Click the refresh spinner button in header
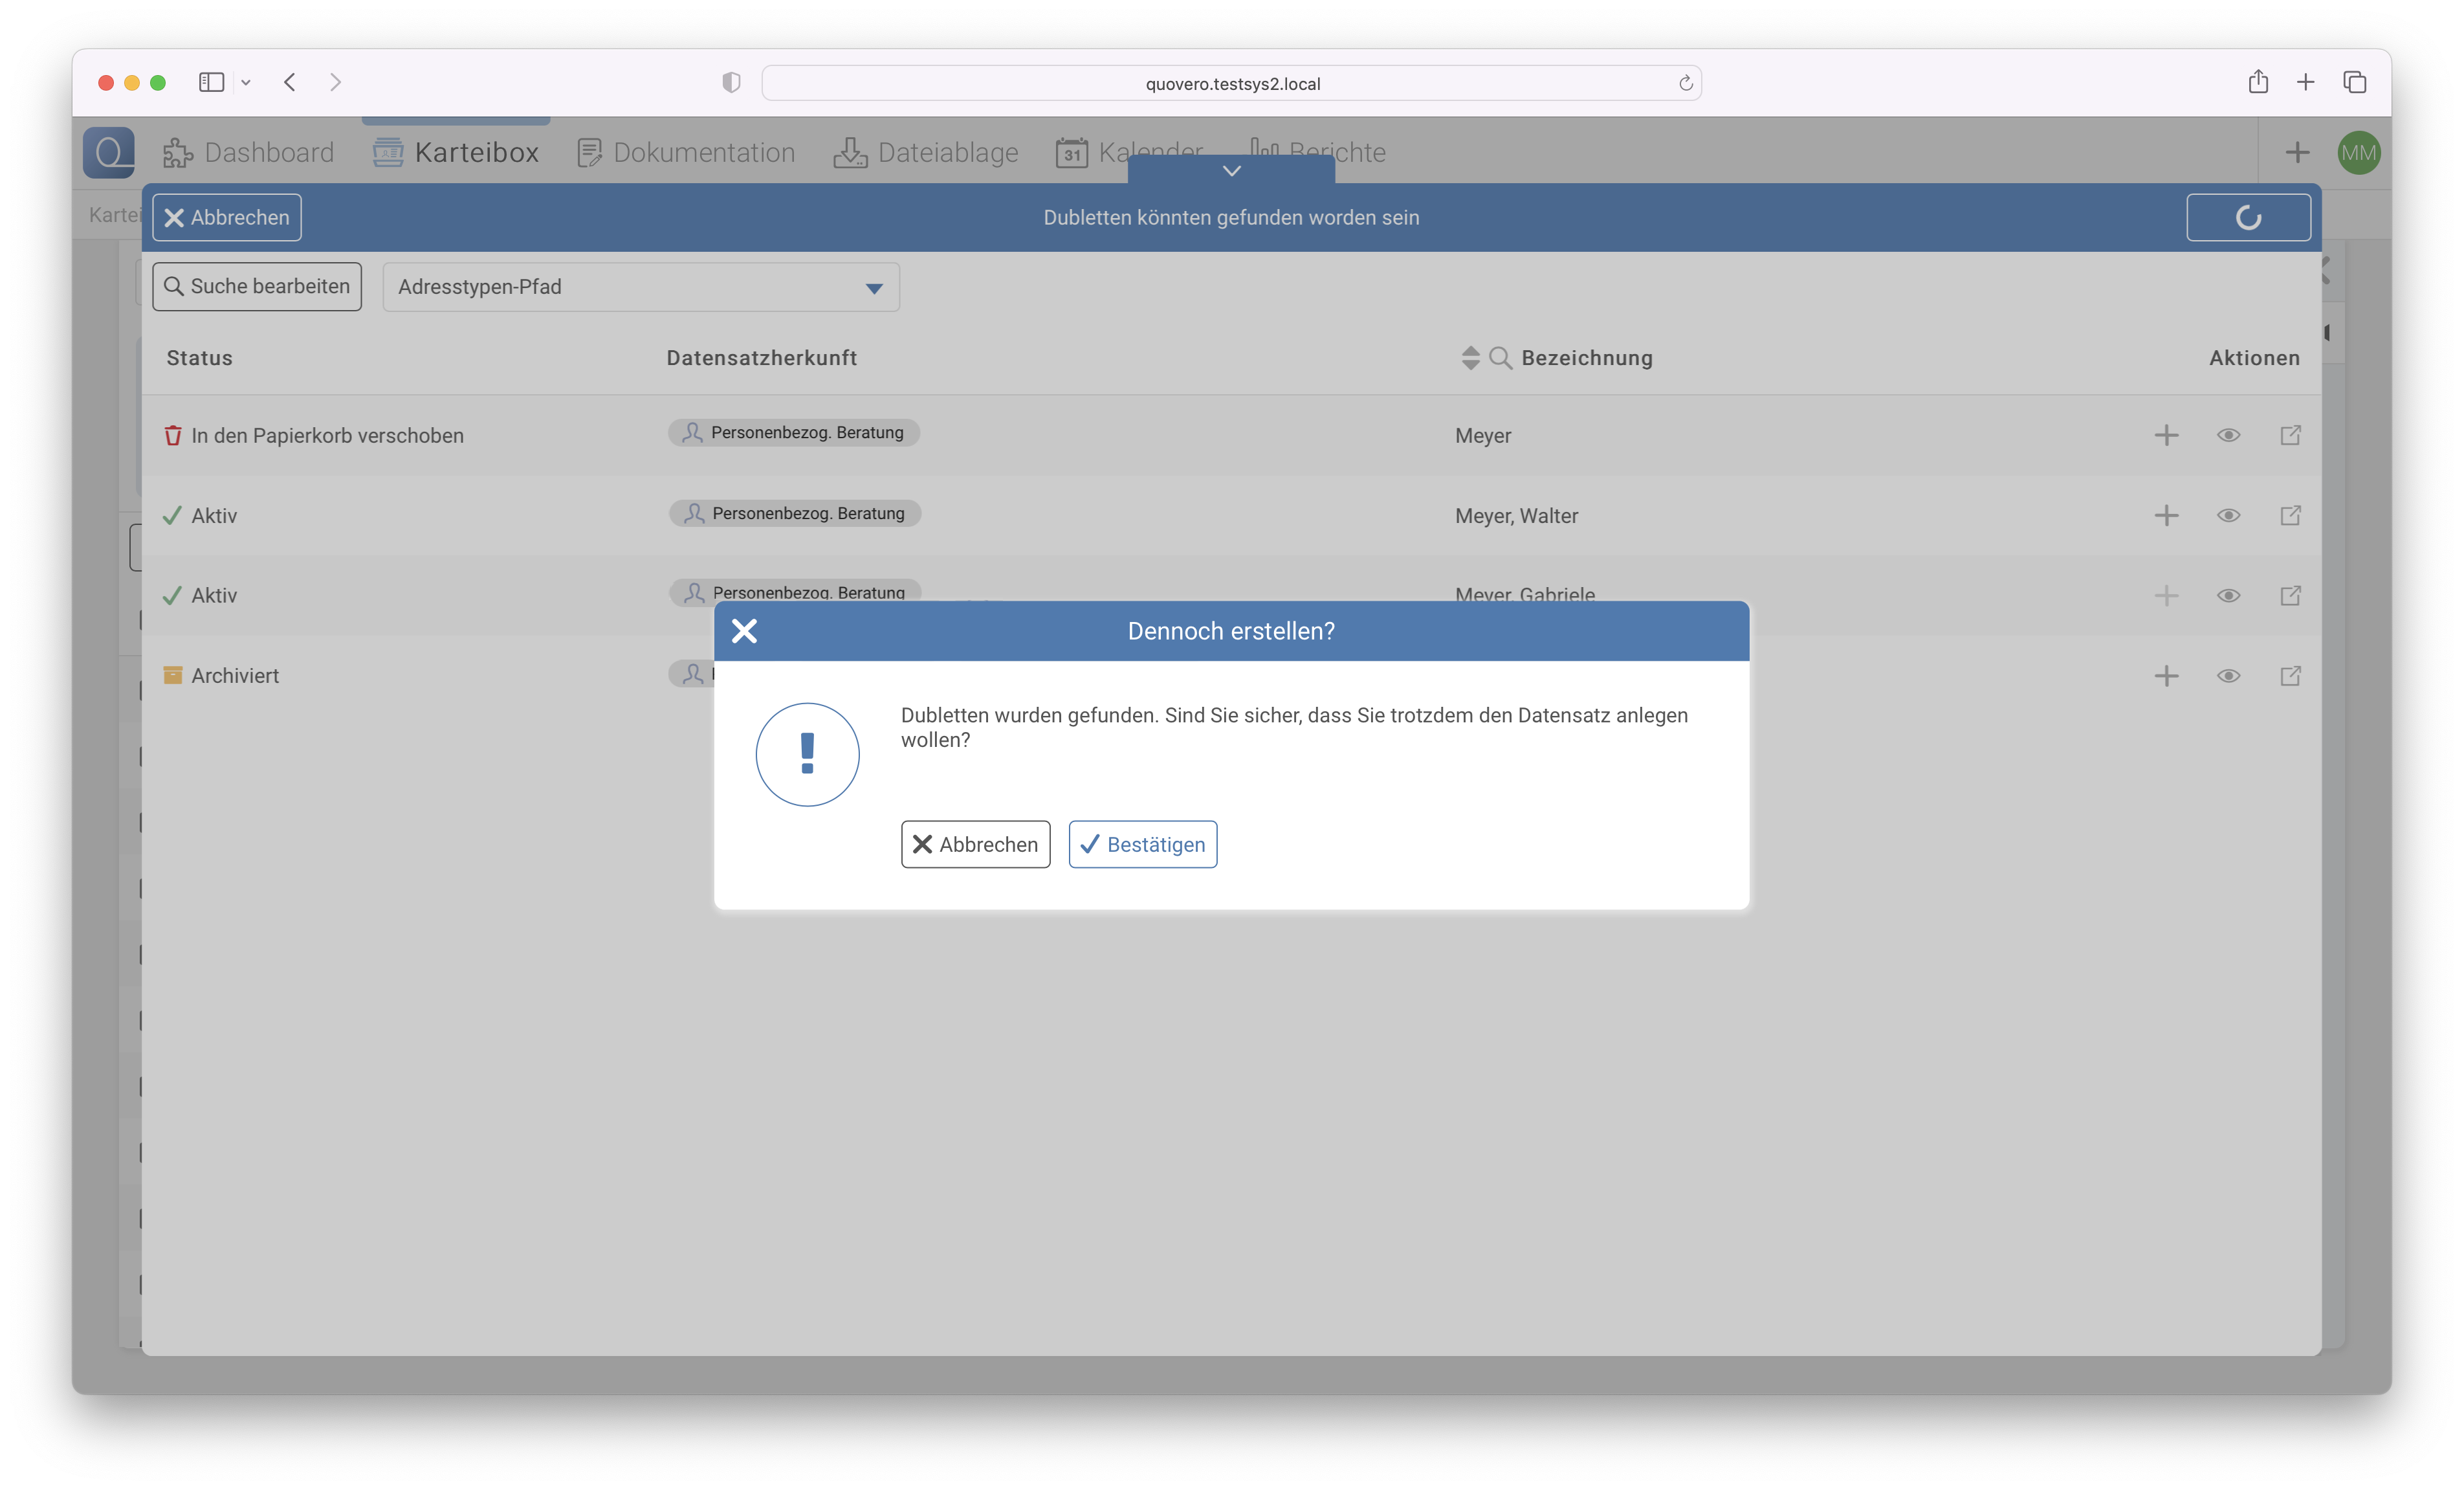 2248,218
